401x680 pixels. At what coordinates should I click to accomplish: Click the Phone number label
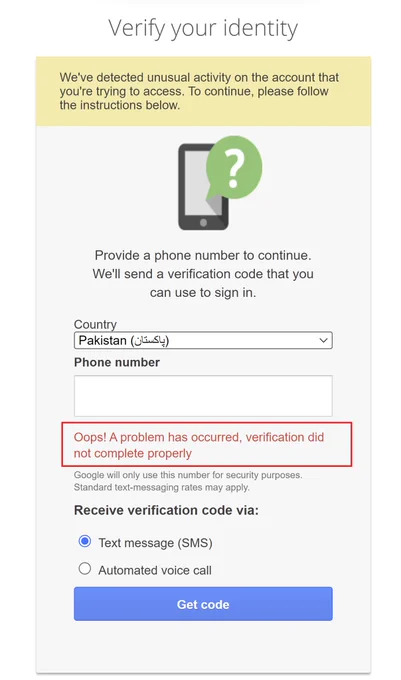117,362
